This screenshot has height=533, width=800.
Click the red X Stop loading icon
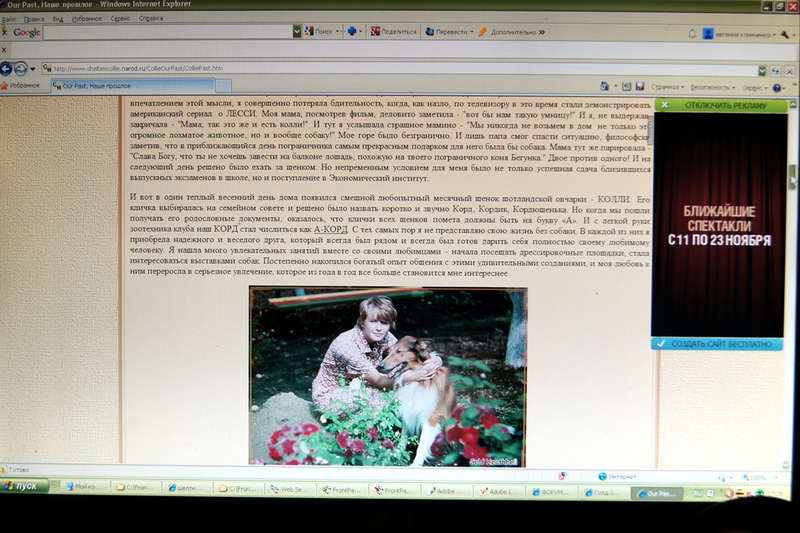tap(789, 71)
